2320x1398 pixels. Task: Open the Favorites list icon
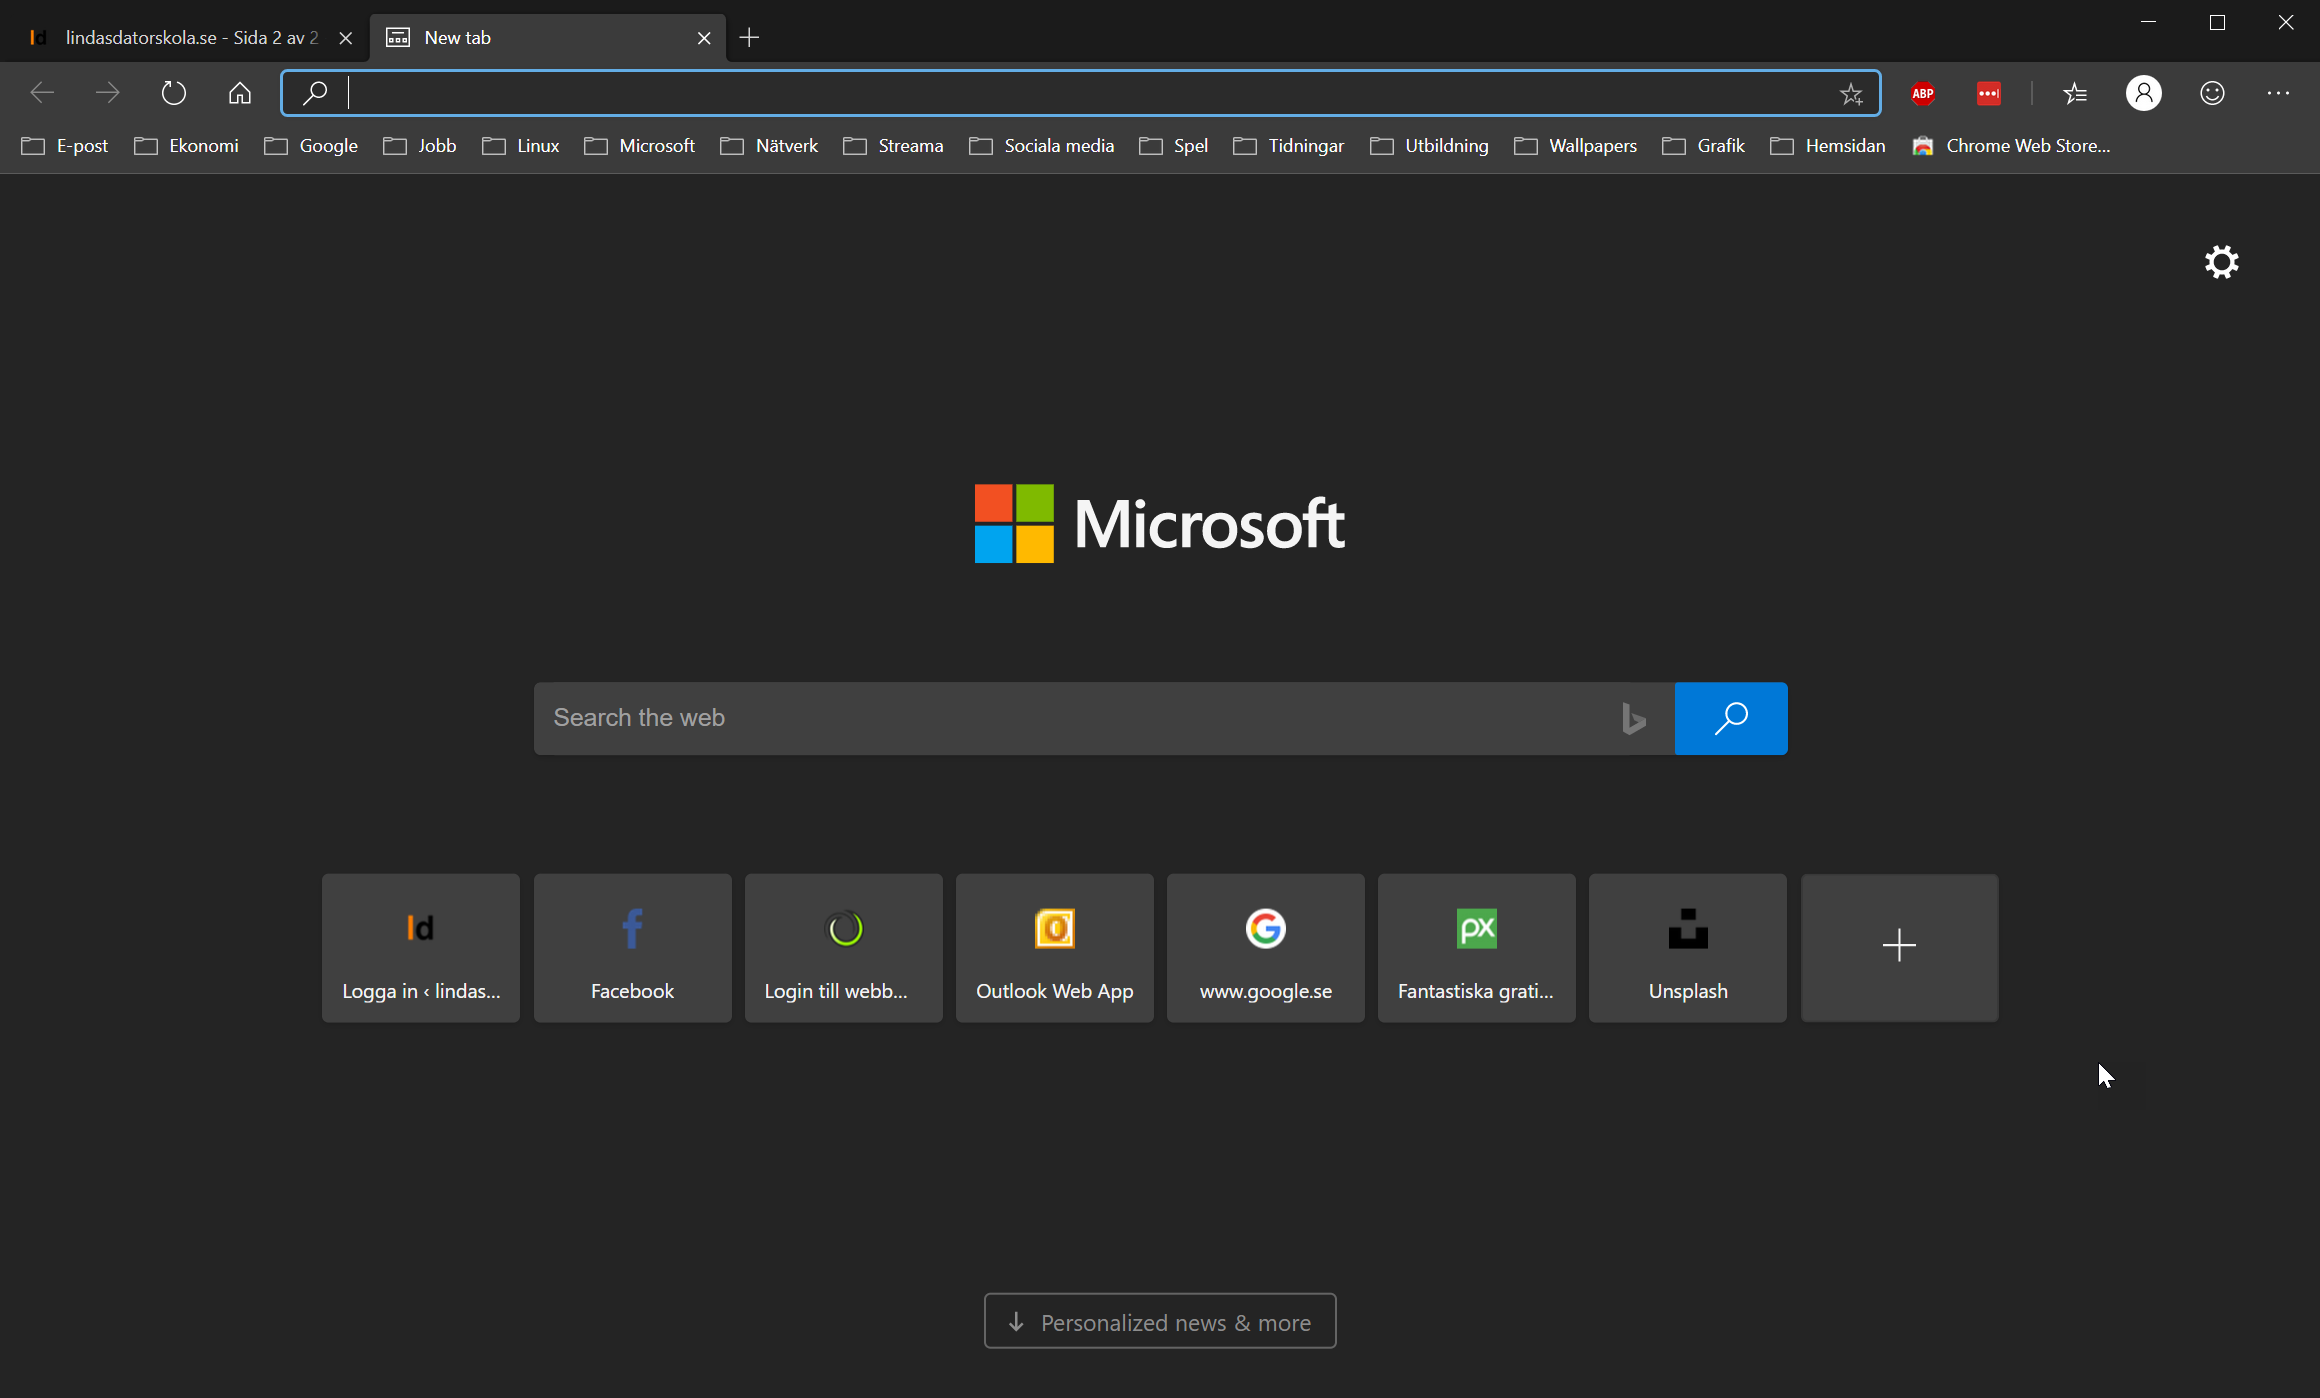tap(2075, 93)
